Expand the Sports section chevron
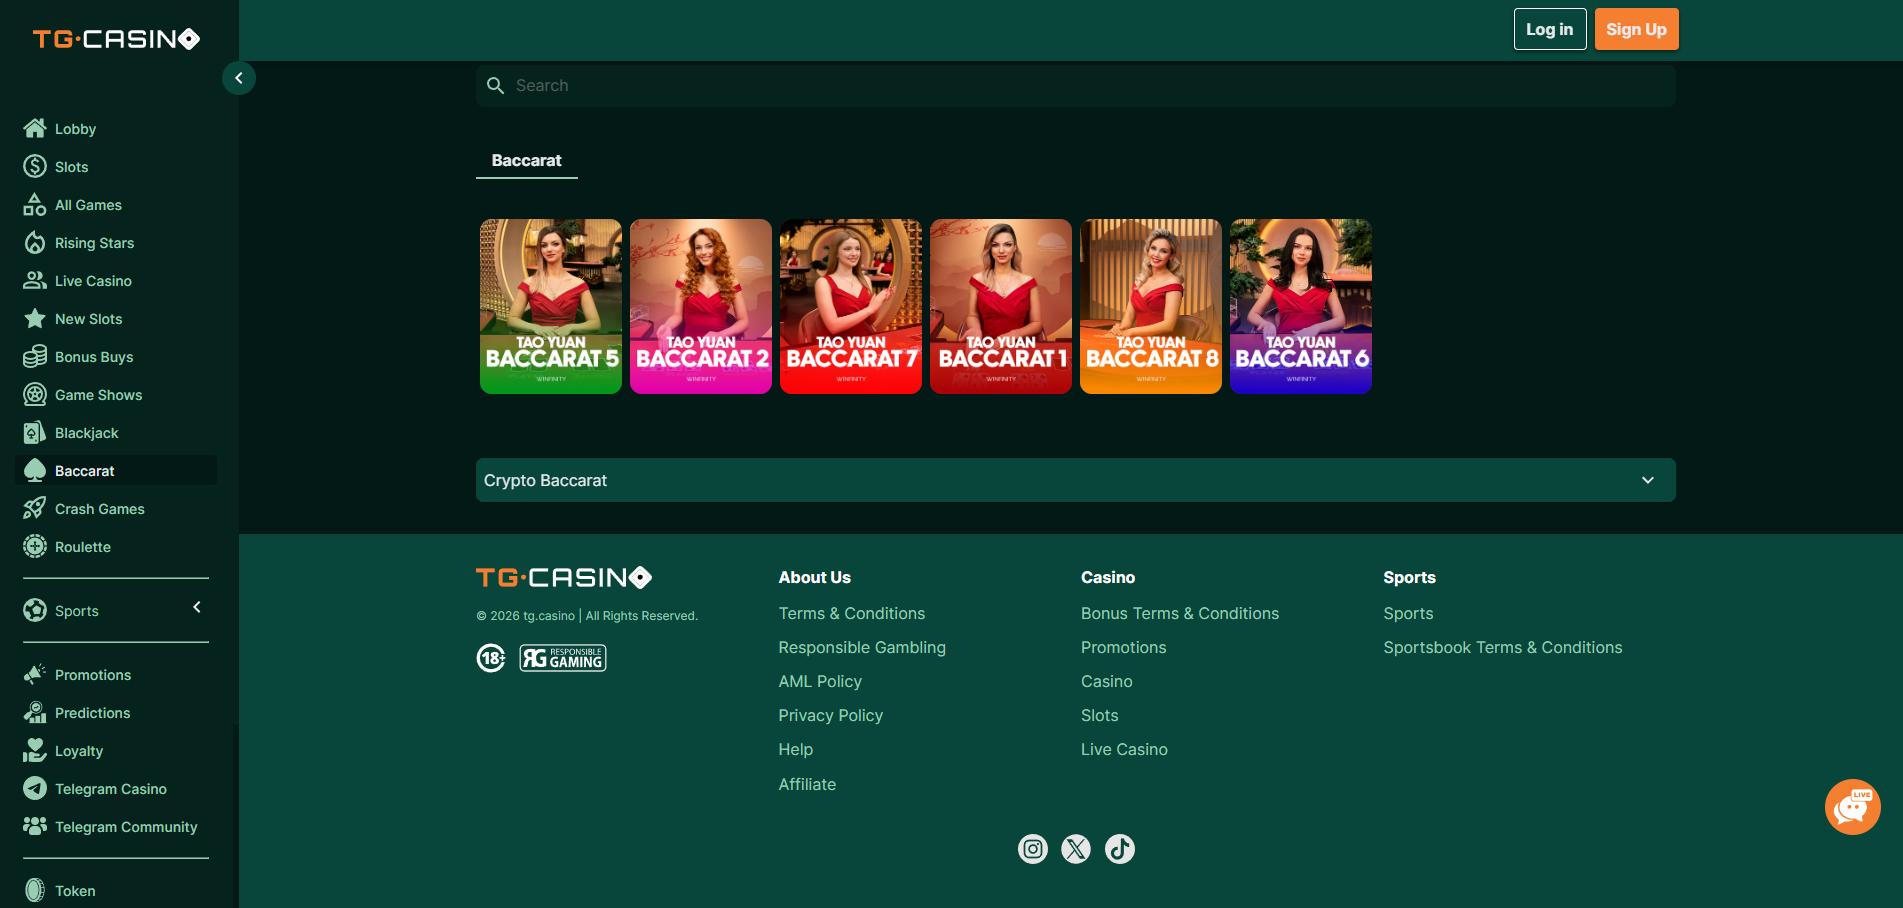 coord(197,607)
